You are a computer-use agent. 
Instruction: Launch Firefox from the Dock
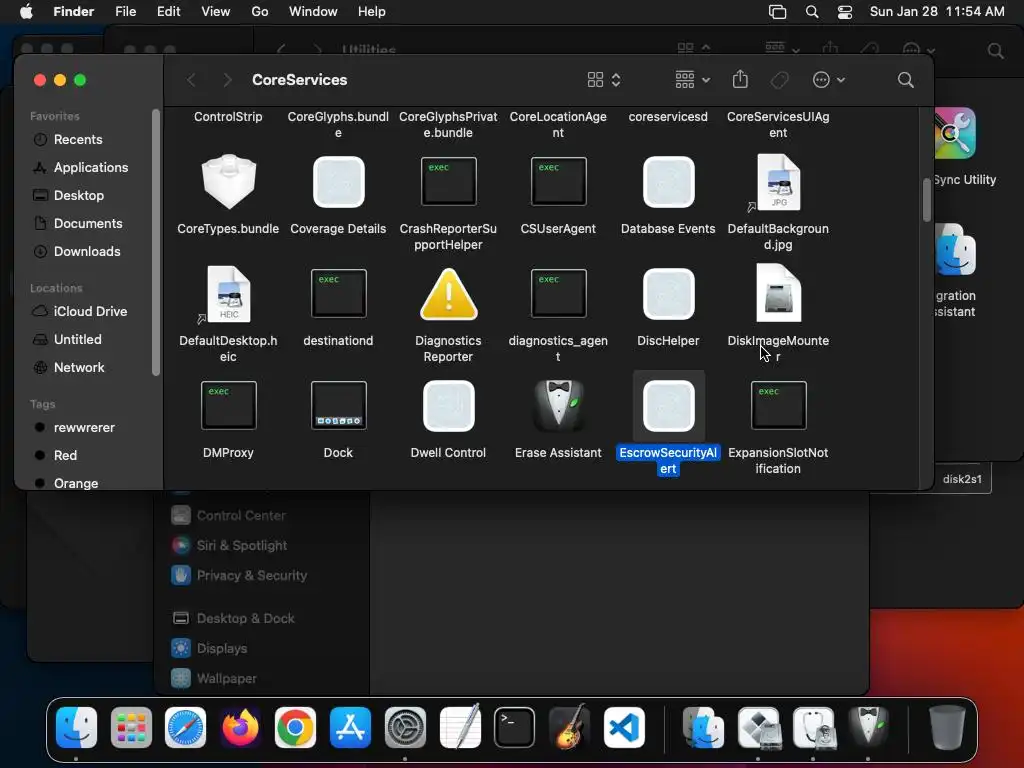pyautogui.click(x=240, y=727)
